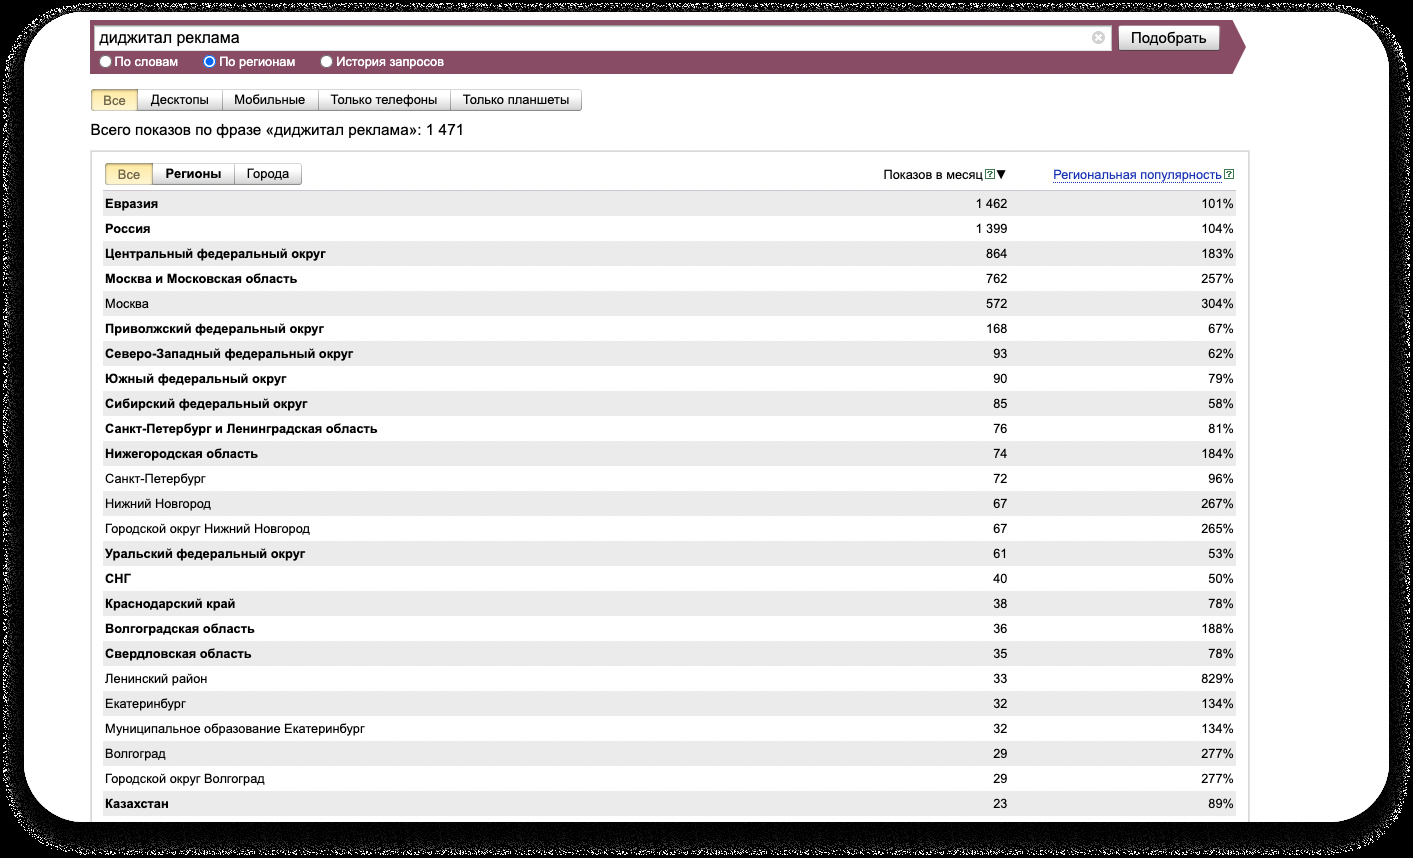The width and height of the screenshot is (1413, 858).
Task: Click popularity value 829% for Ленинский район
Action: click(1218, 679)
